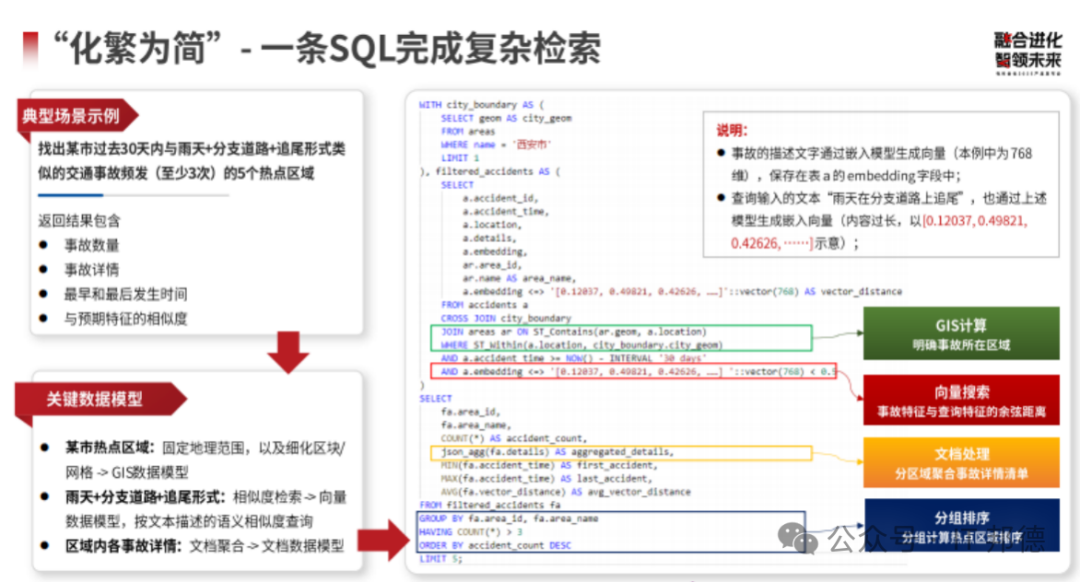Select the "AVG(fa.vector_distance)" code line
The image size is (1080, 582).
[x=566, y=492]
